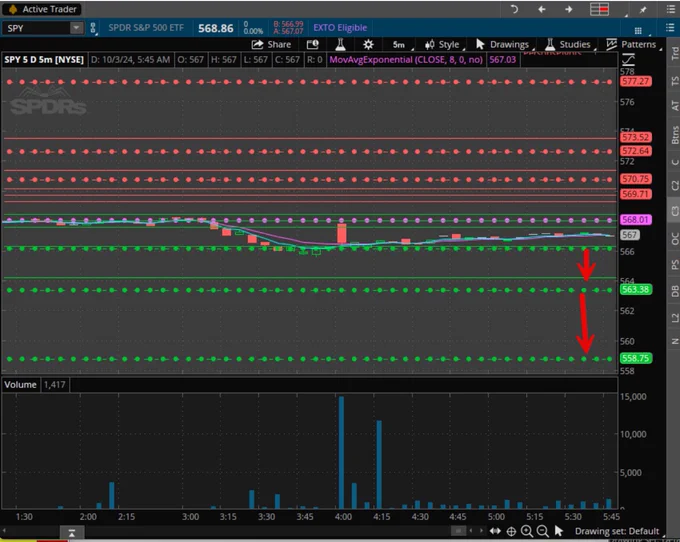Click the MovAvgExponential study label
Viewport: 680px width, 542px height.
point(405,59)
